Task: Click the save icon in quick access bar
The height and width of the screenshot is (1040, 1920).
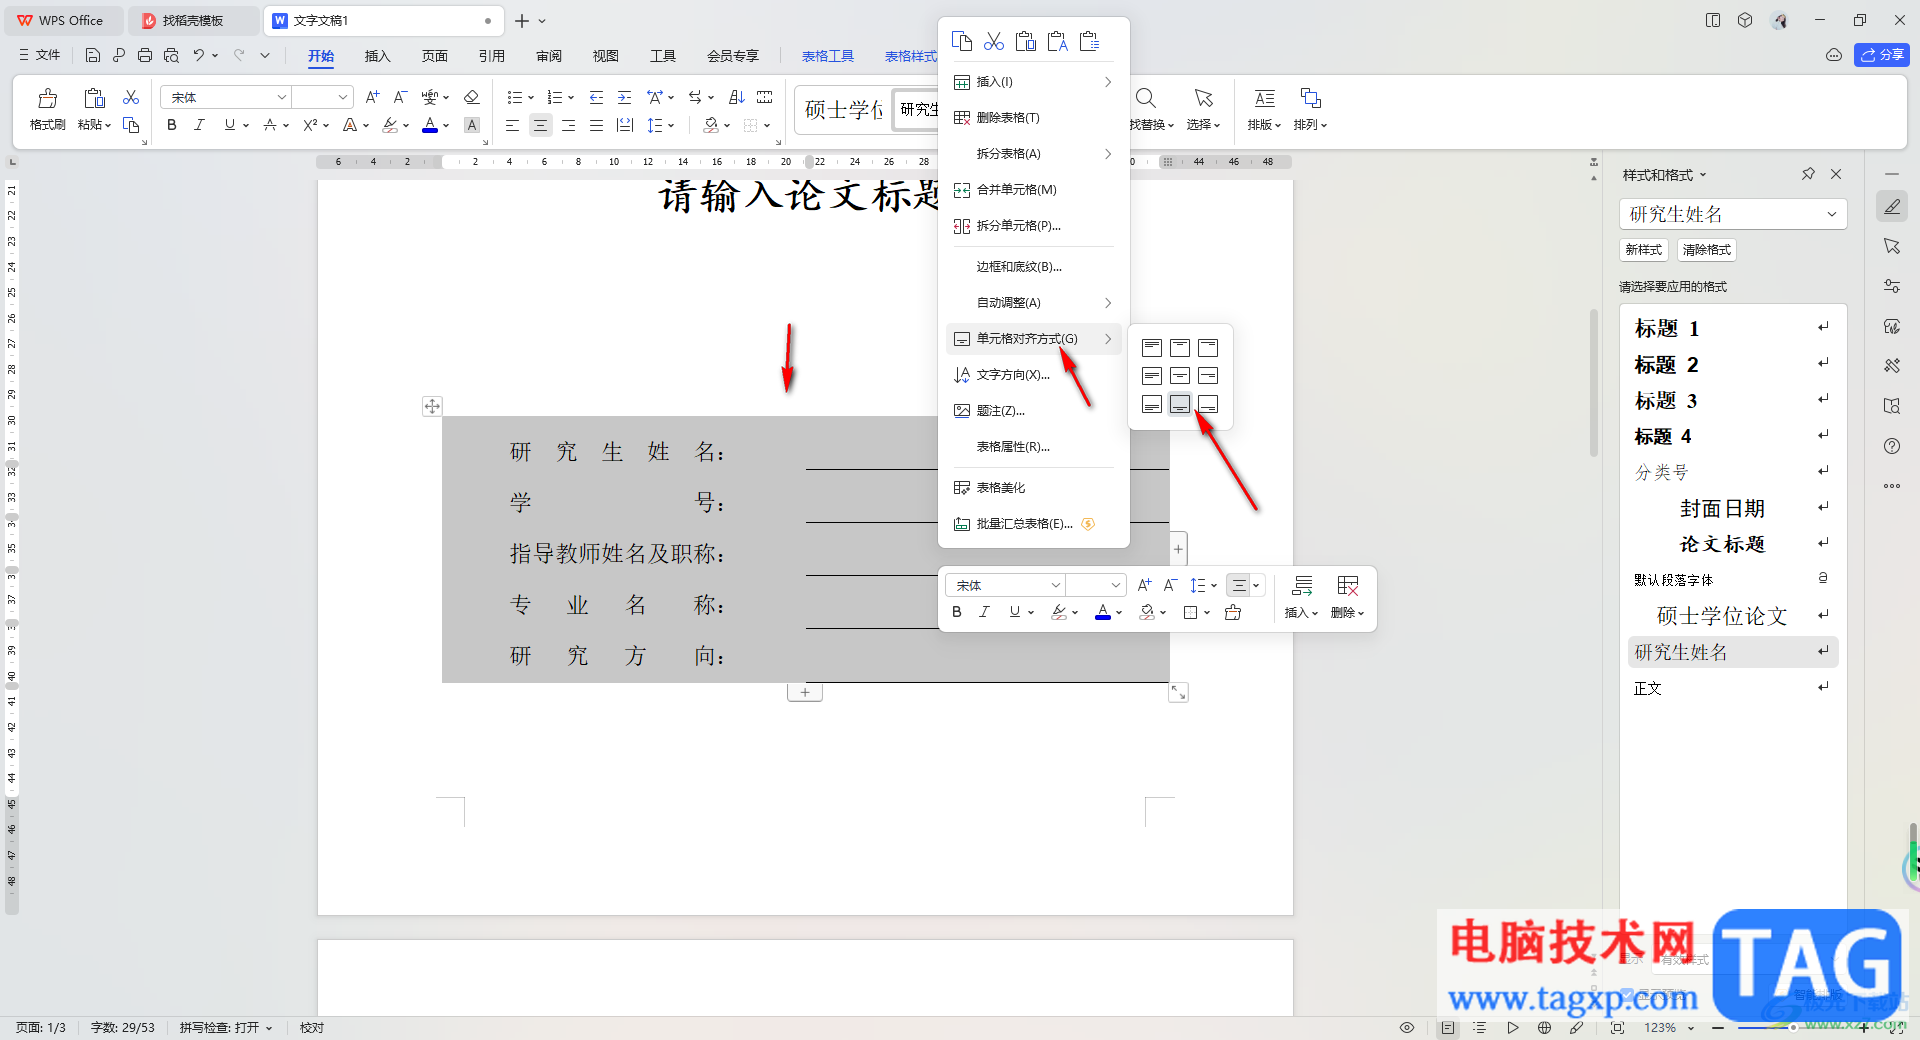Action: click(x=93, y=55)
